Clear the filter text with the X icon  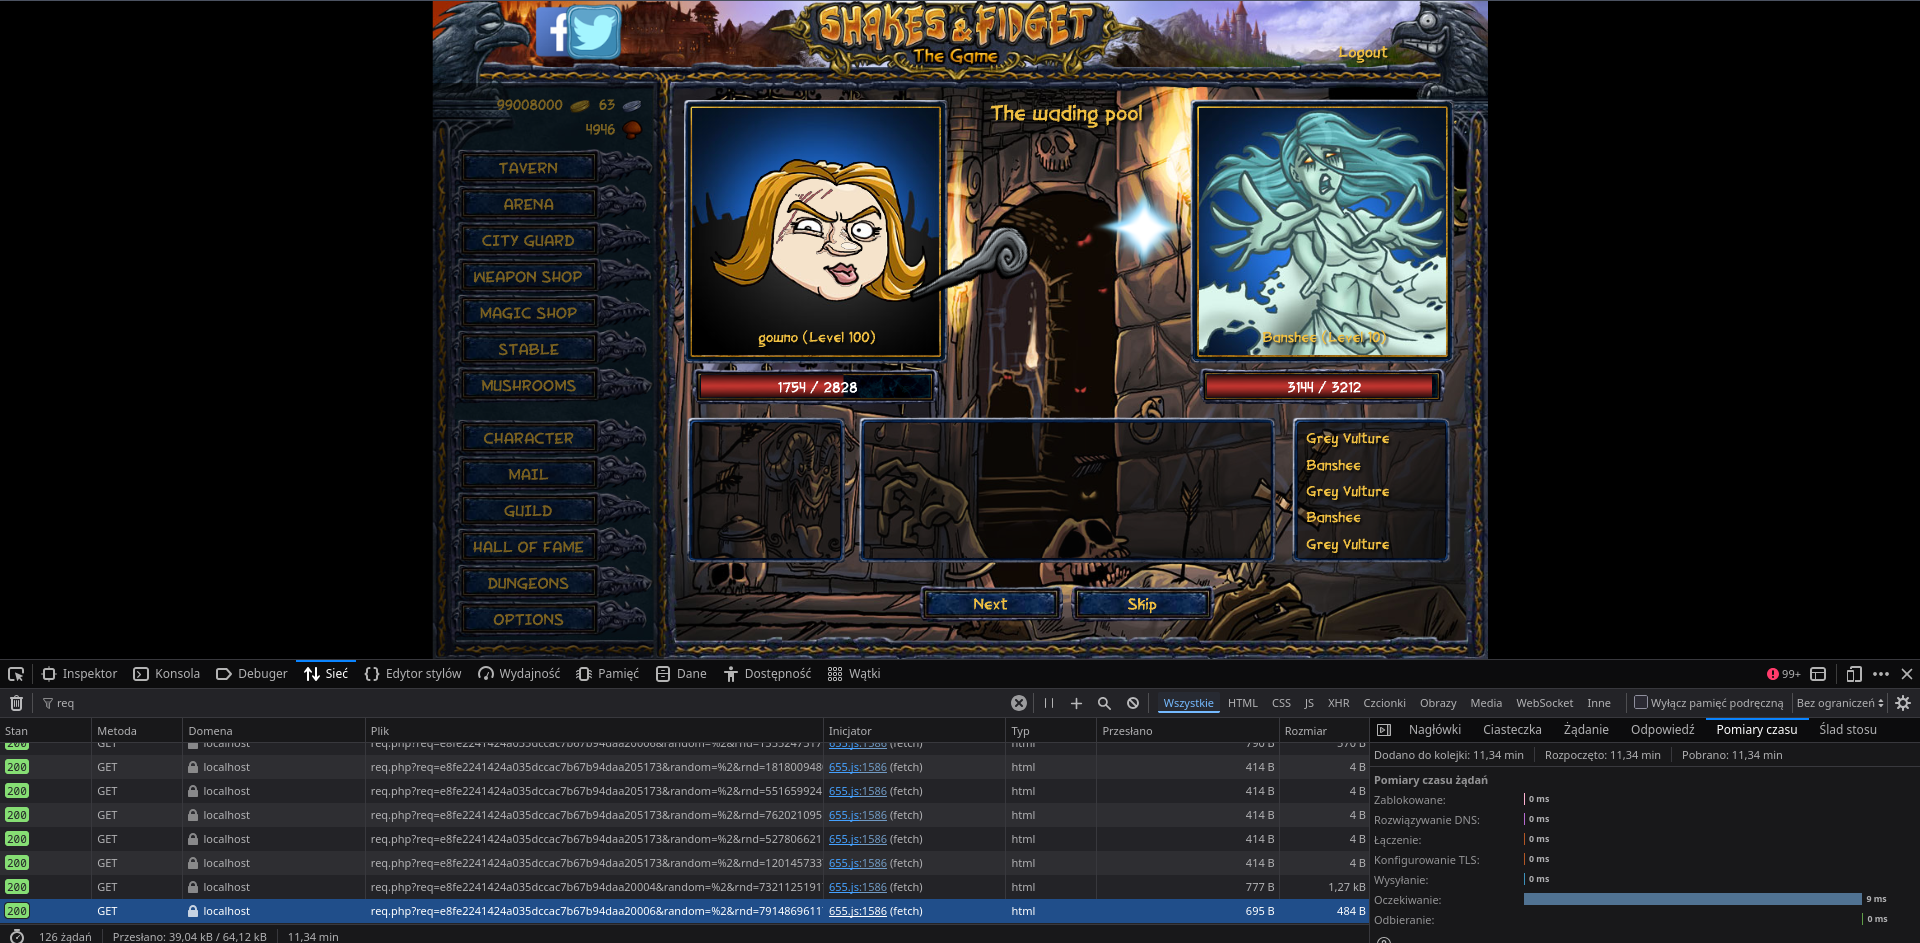[x=1019, y=703]
